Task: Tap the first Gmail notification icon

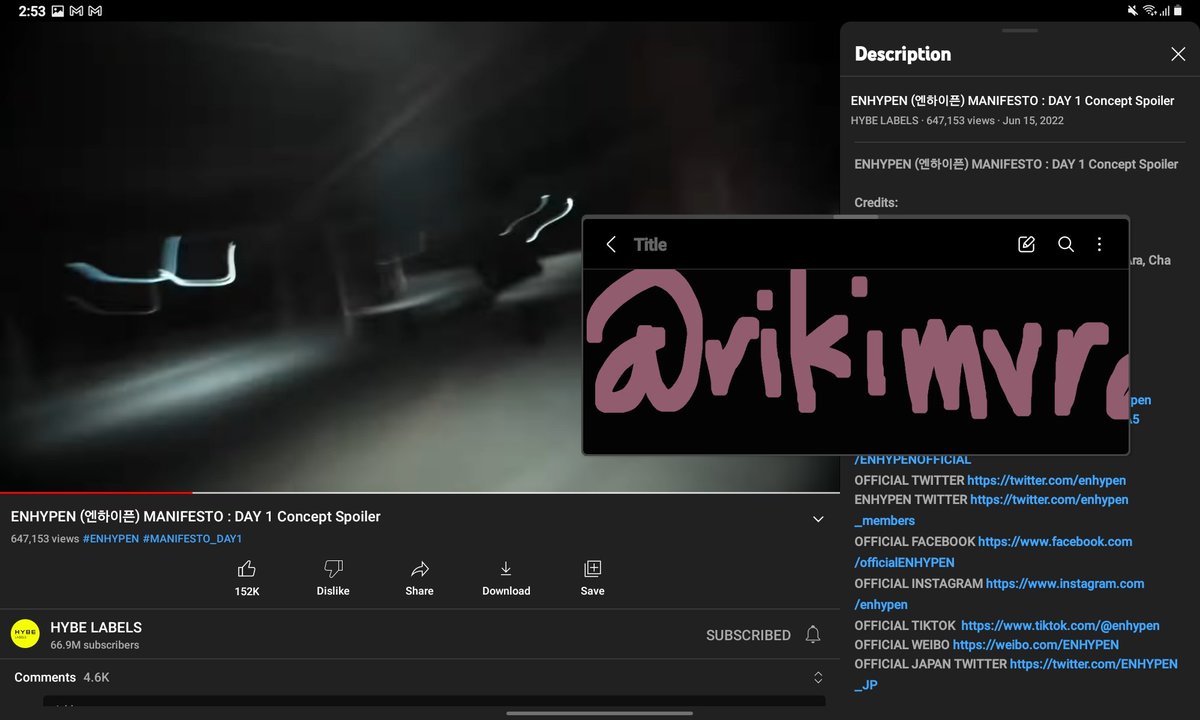Action: click(75, 10)
